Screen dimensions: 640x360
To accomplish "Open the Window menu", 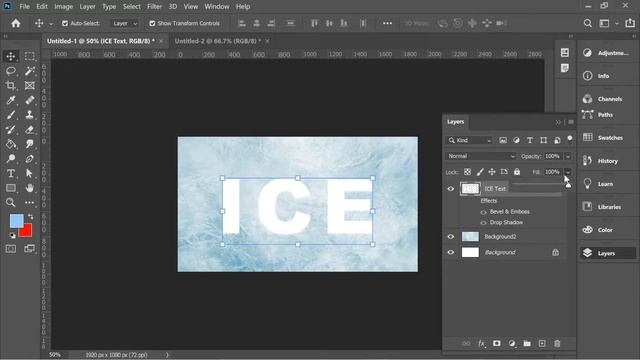I will [217, 7].
